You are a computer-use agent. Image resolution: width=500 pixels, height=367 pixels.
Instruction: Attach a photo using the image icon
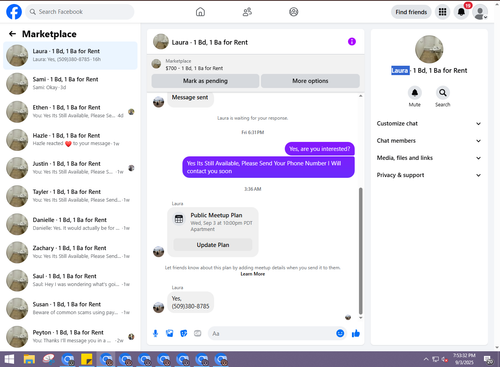pyautogui.click(x=170, y=333)
